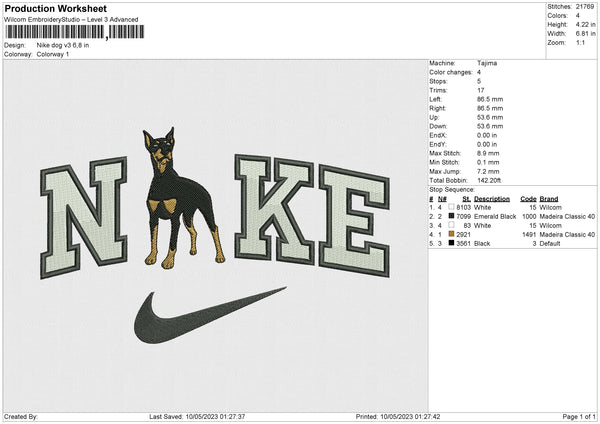Click the Emerald Black 7099 color swatch

[452, 216]
